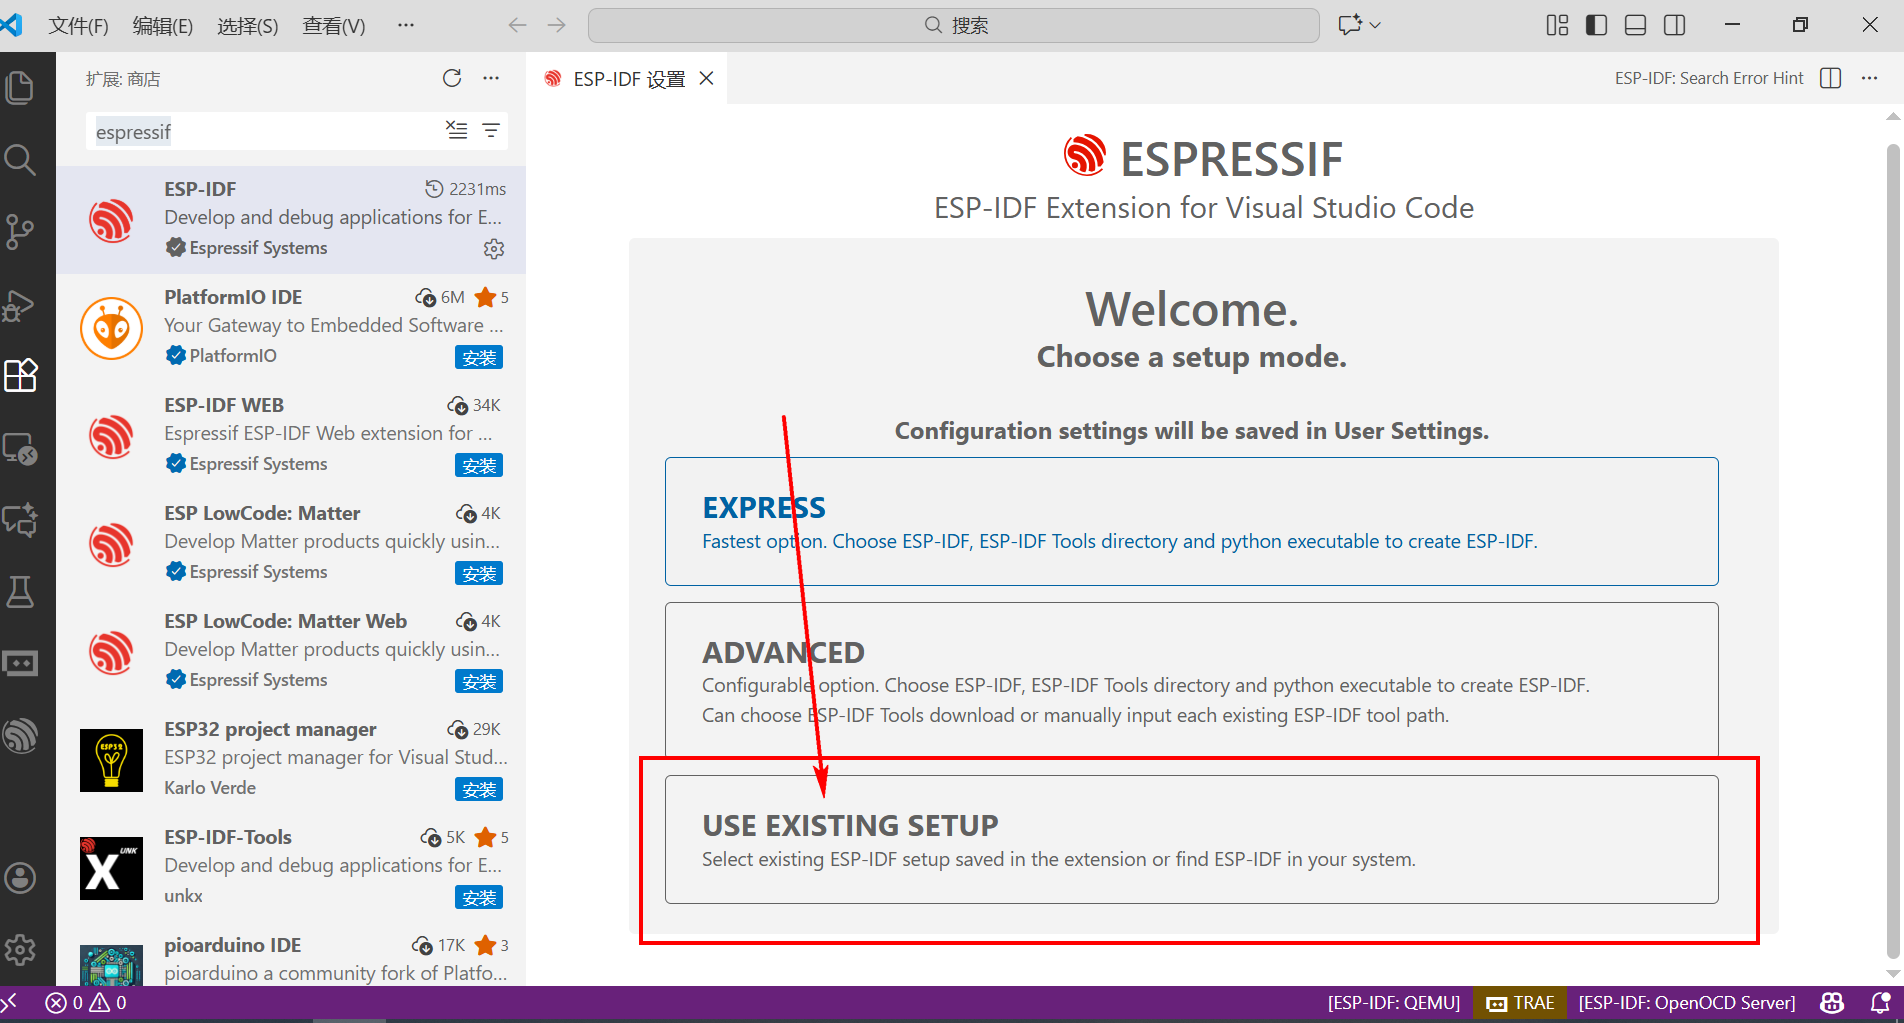Viewport: 1904px width, 1023px height.
Task: Select the ESP-IDF extension in the list
Action: point(291,220)
